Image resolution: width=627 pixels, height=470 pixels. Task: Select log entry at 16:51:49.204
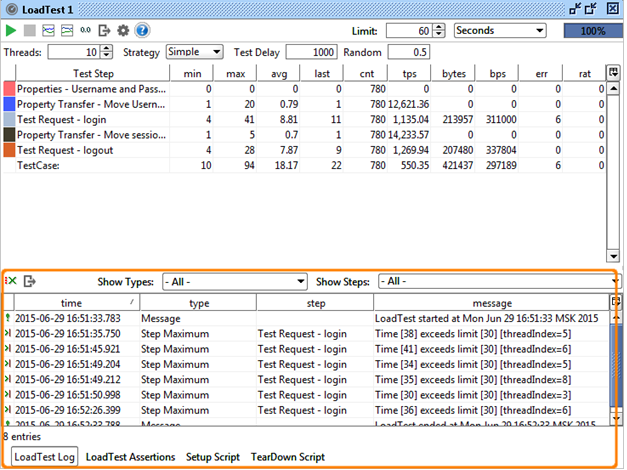306,364
